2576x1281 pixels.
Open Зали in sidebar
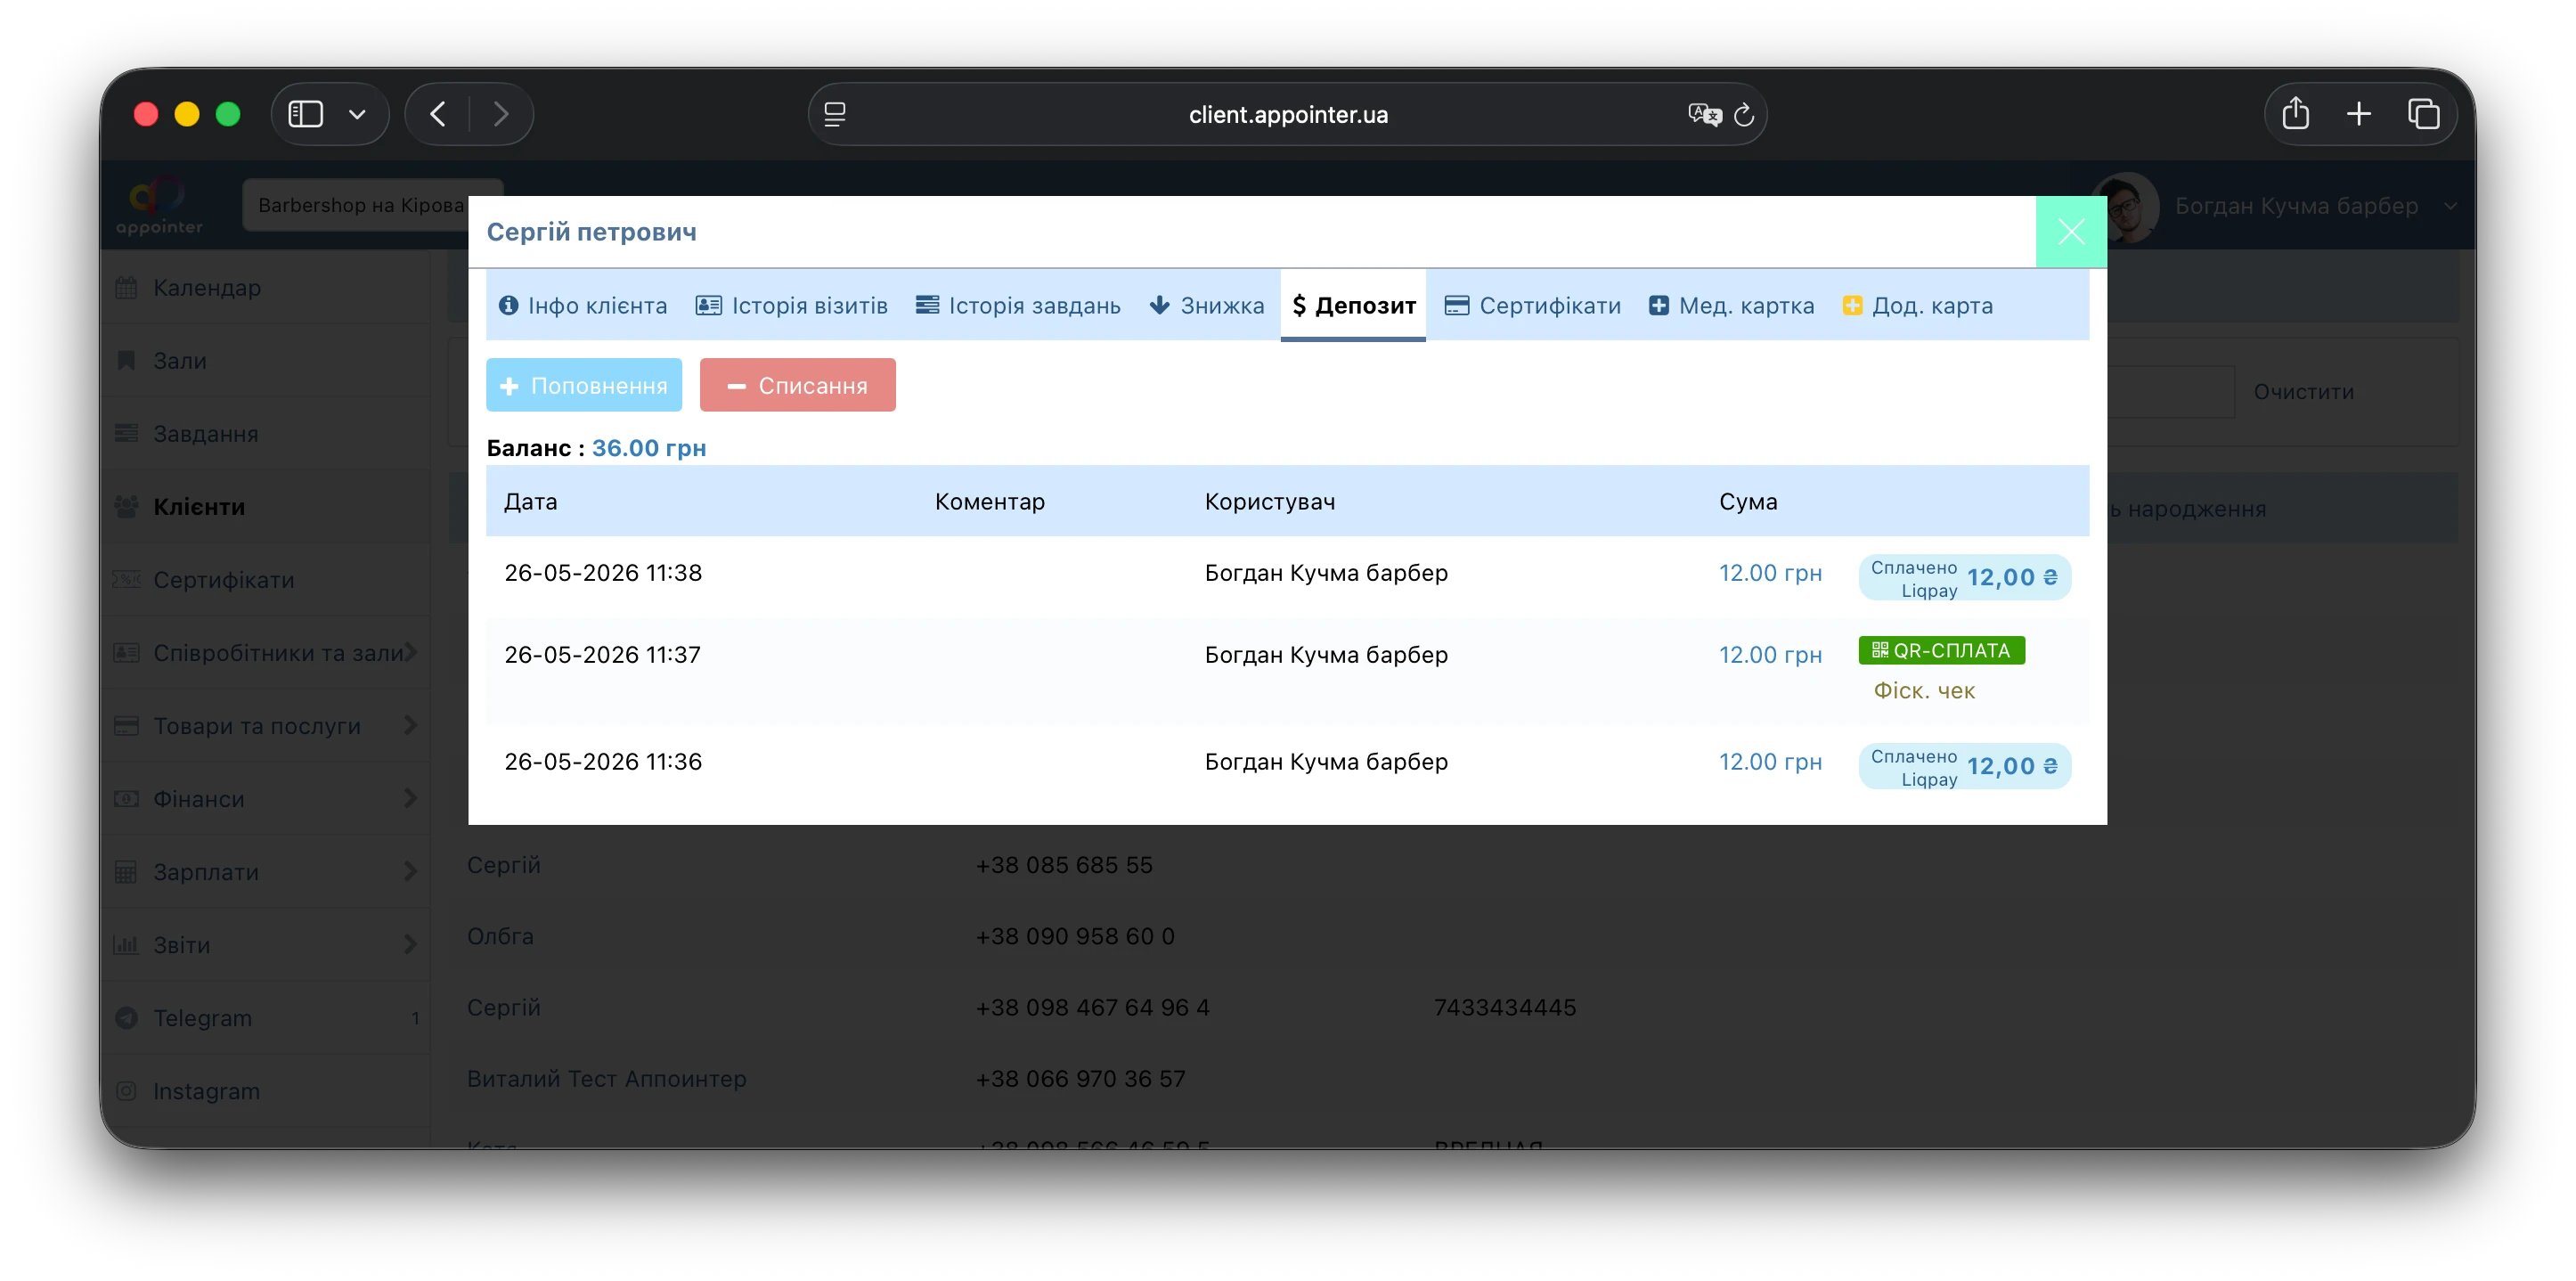[x=265, y=360]
